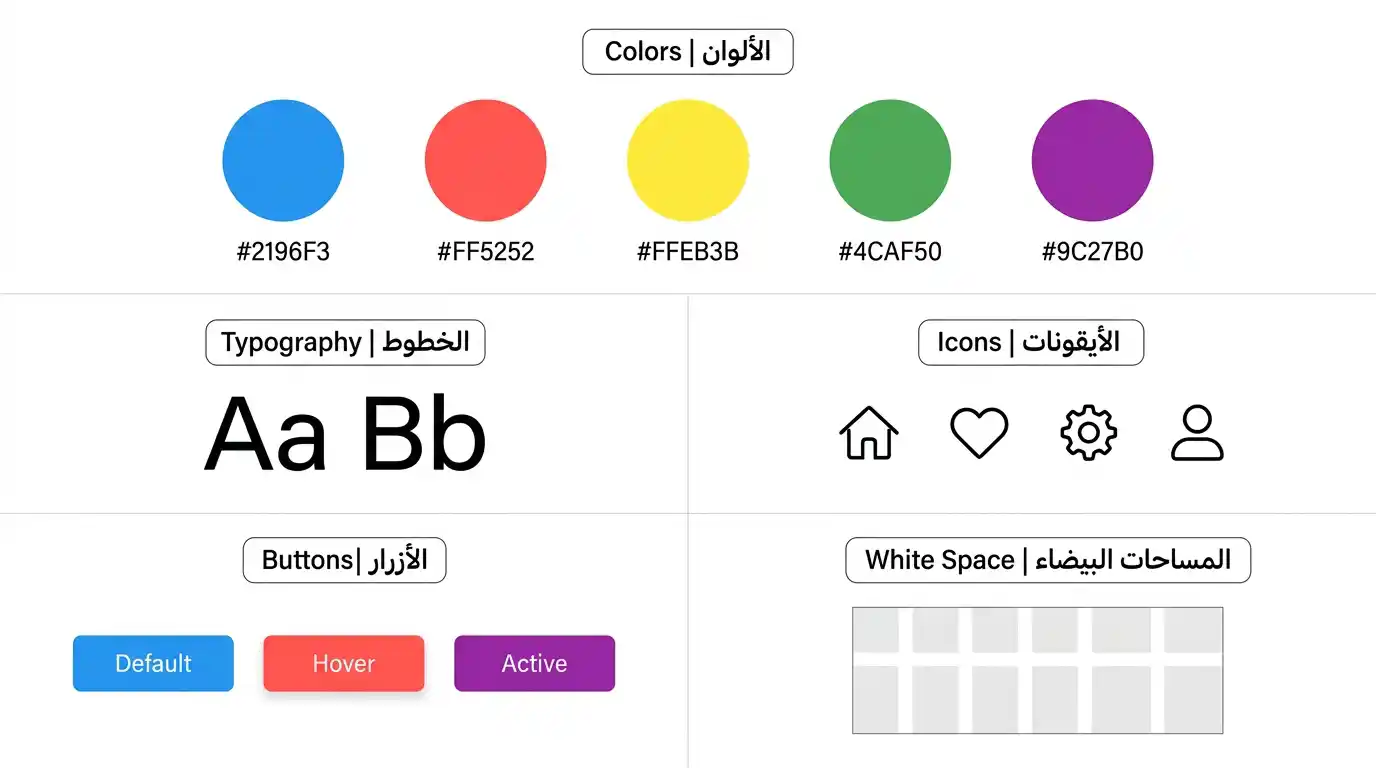1376x768 pixels.
Task: Click the Typography section label
Action: 345,342
